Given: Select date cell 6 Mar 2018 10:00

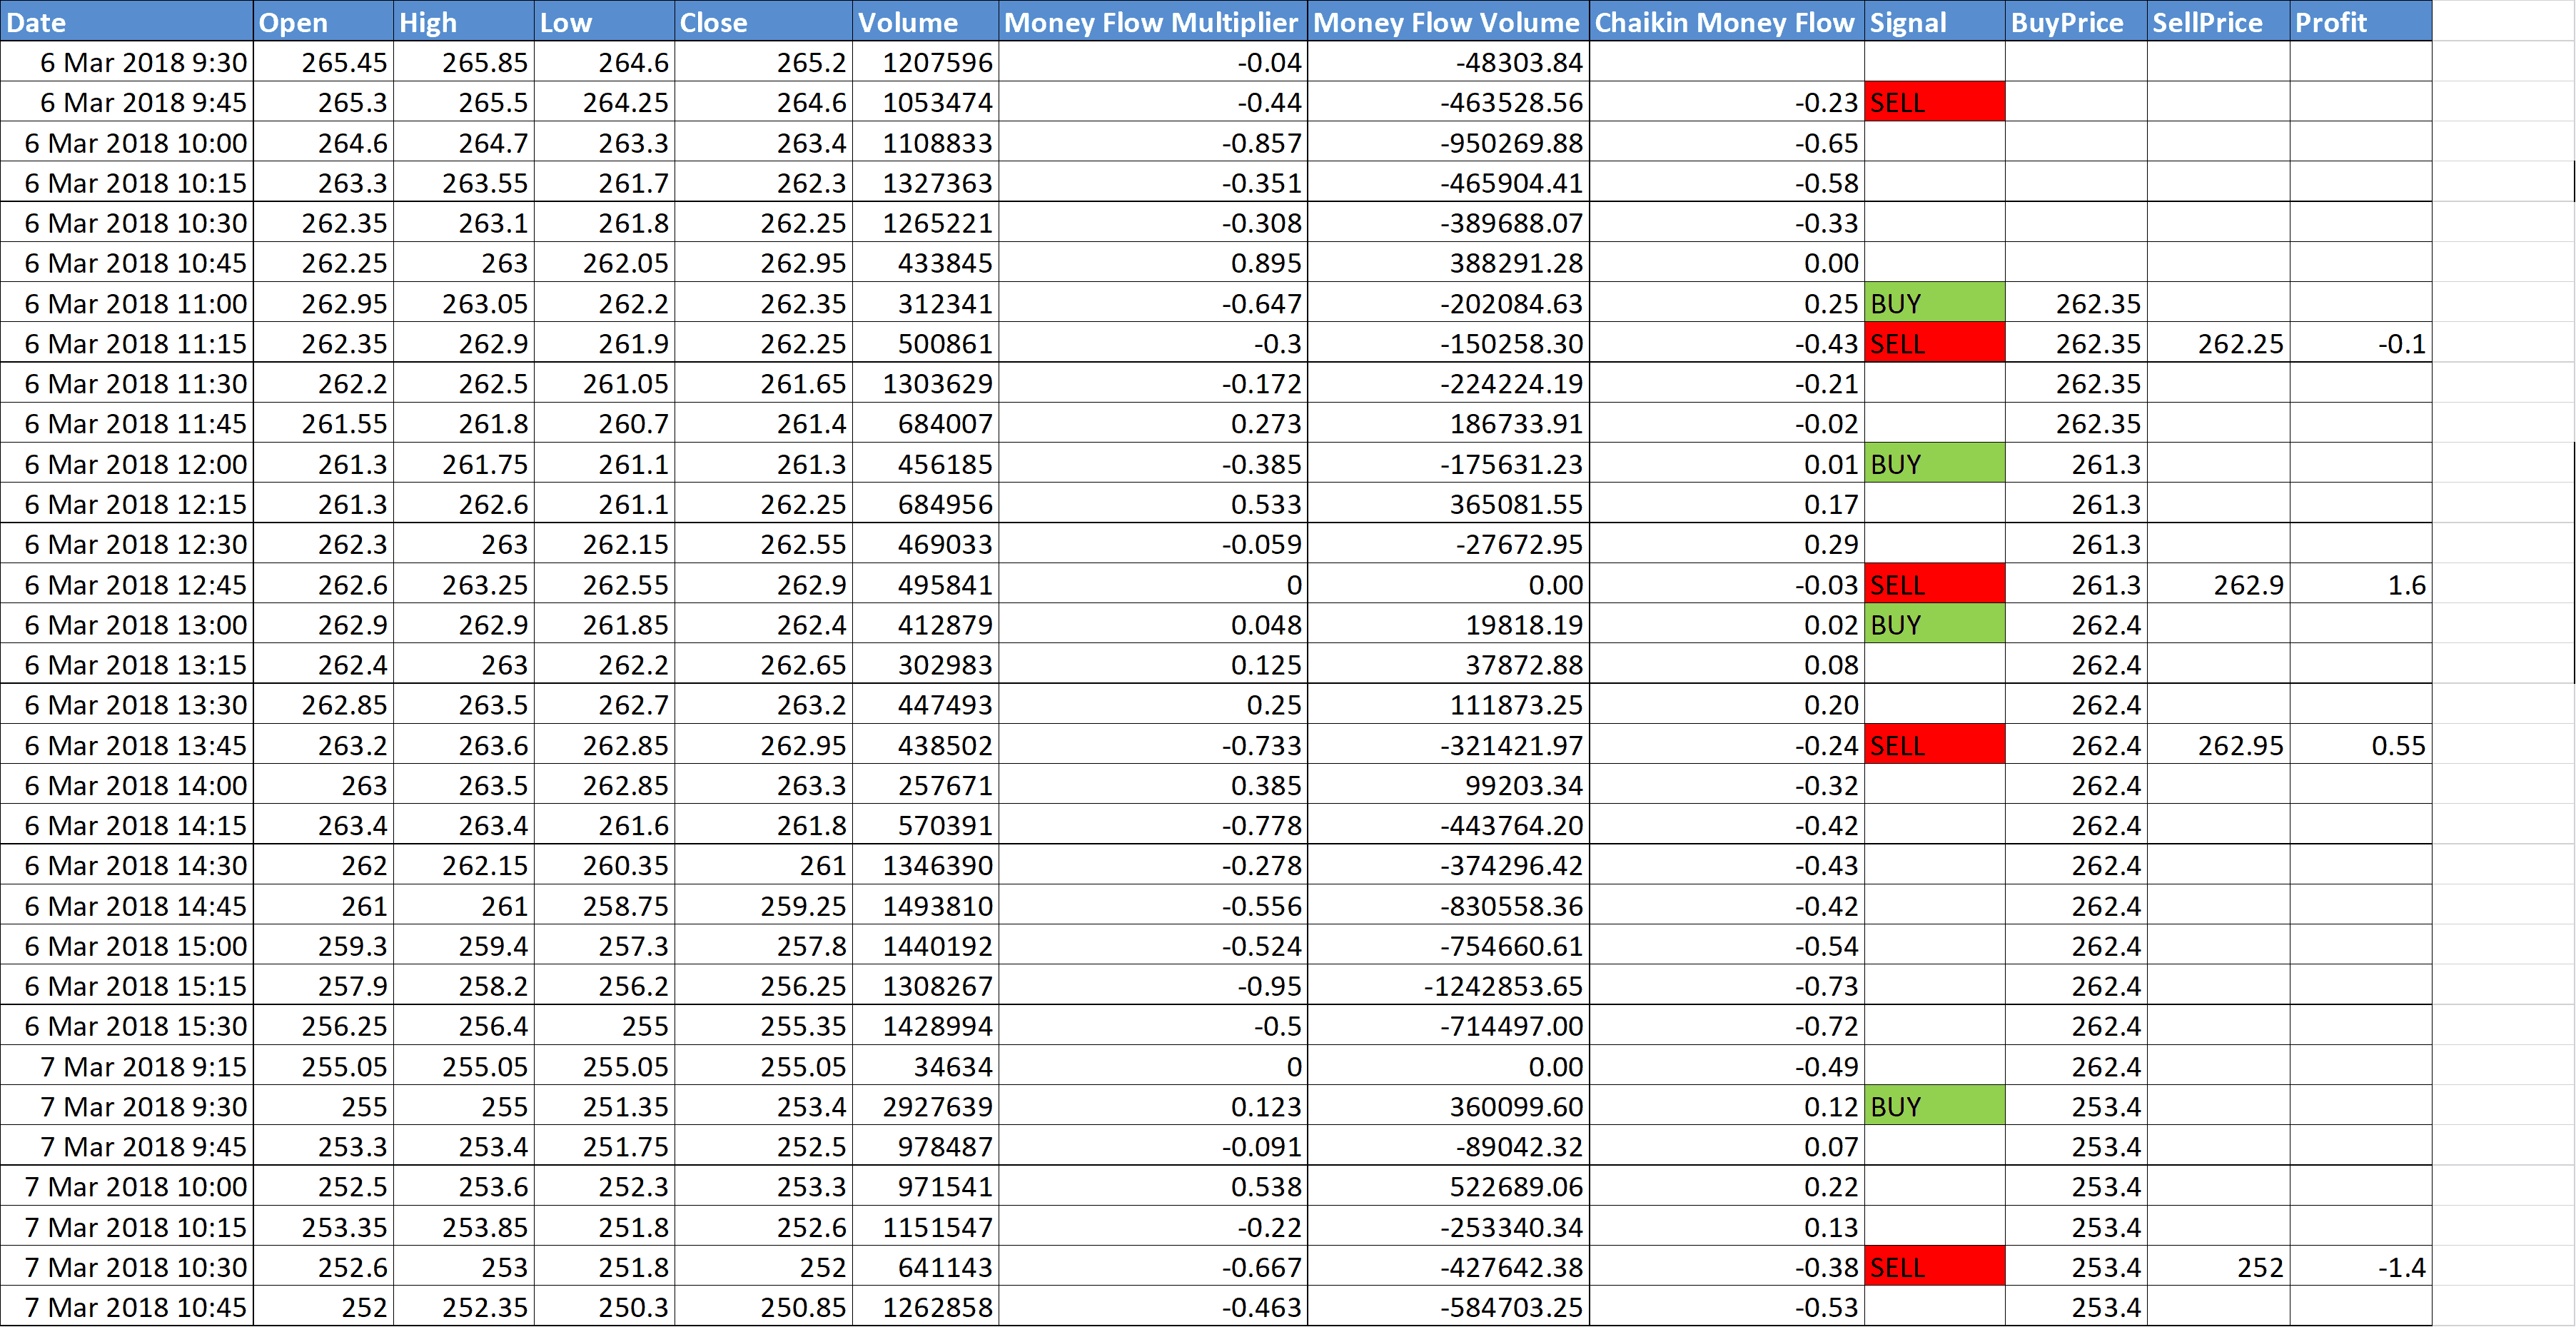Looking at the screenshot, I should [127, 142].
